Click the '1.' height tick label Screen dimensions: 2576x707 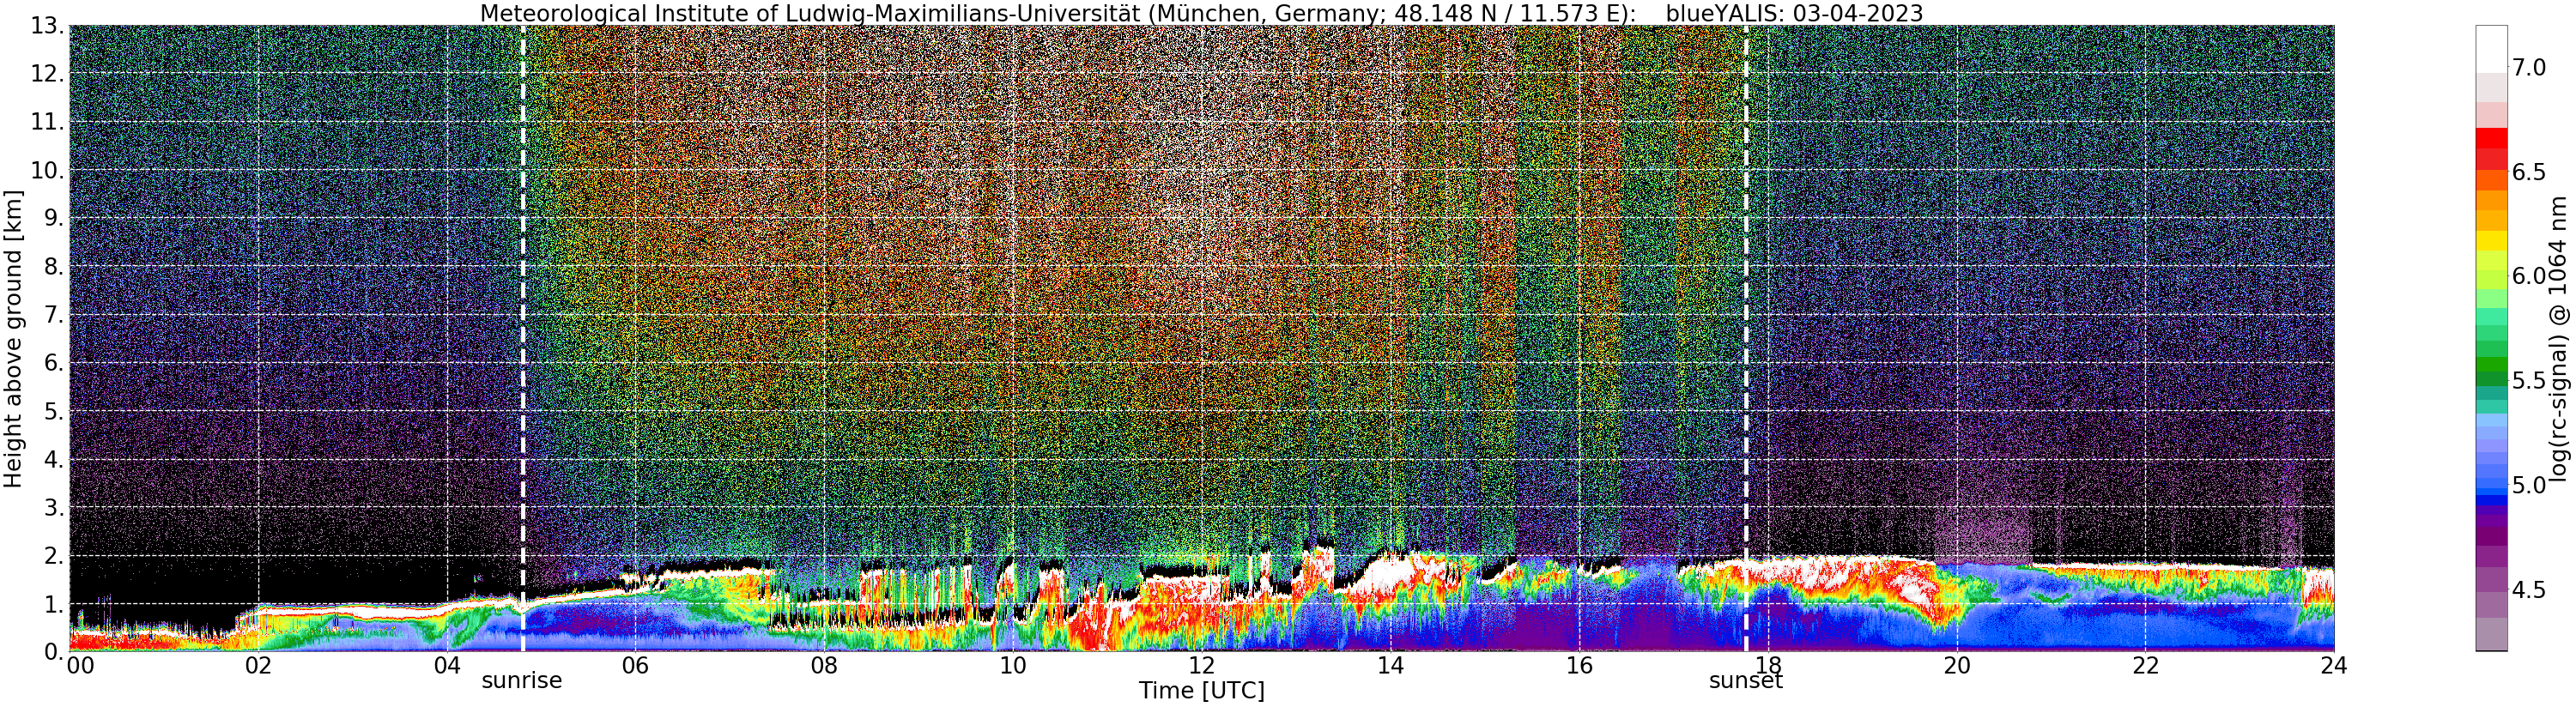click(x=54, y=604)
